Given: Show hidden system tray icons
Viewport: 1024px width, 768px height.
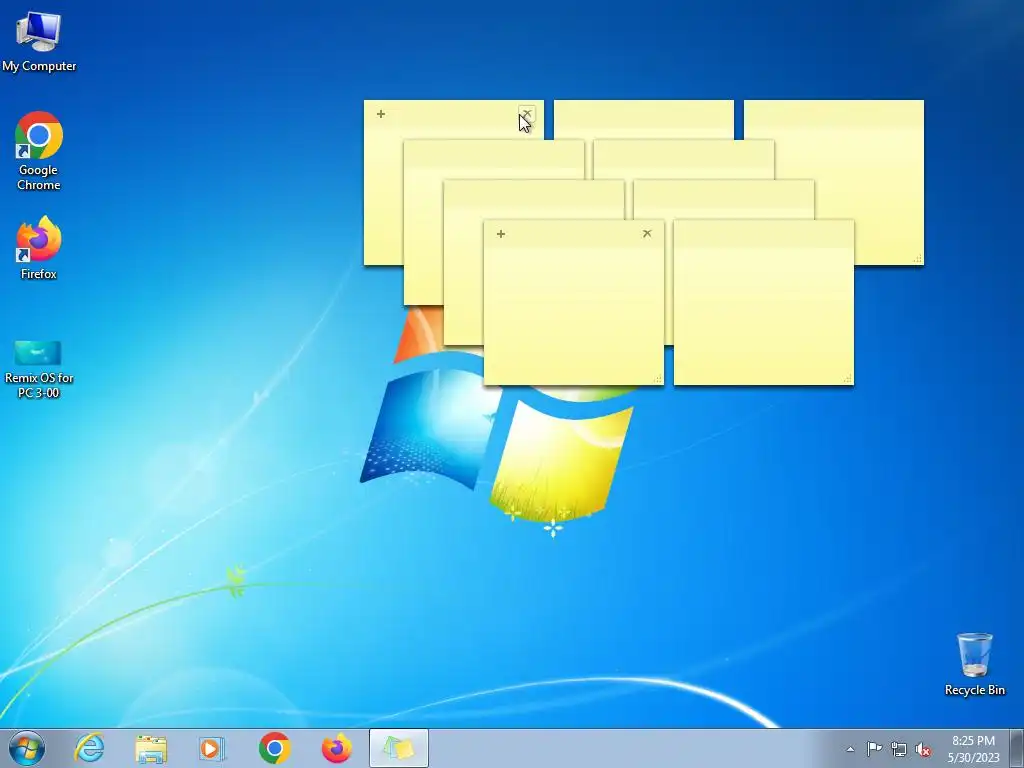Looking at the screenshot, I should (x=850, y=749).
